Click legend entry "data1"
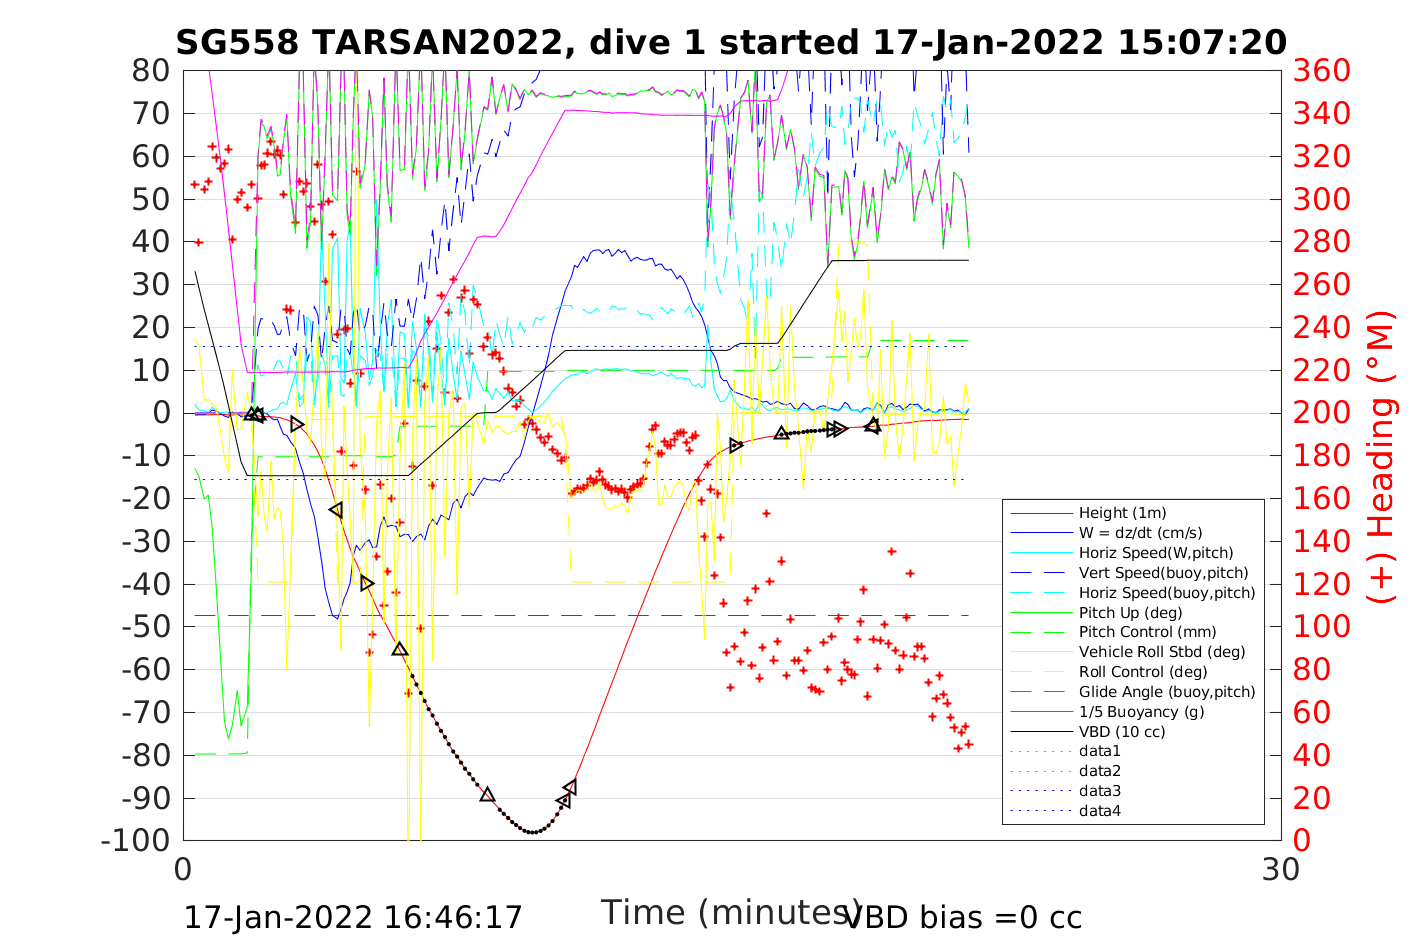The height and width of the screenshot is (945, 1417). coord(1100,751)
